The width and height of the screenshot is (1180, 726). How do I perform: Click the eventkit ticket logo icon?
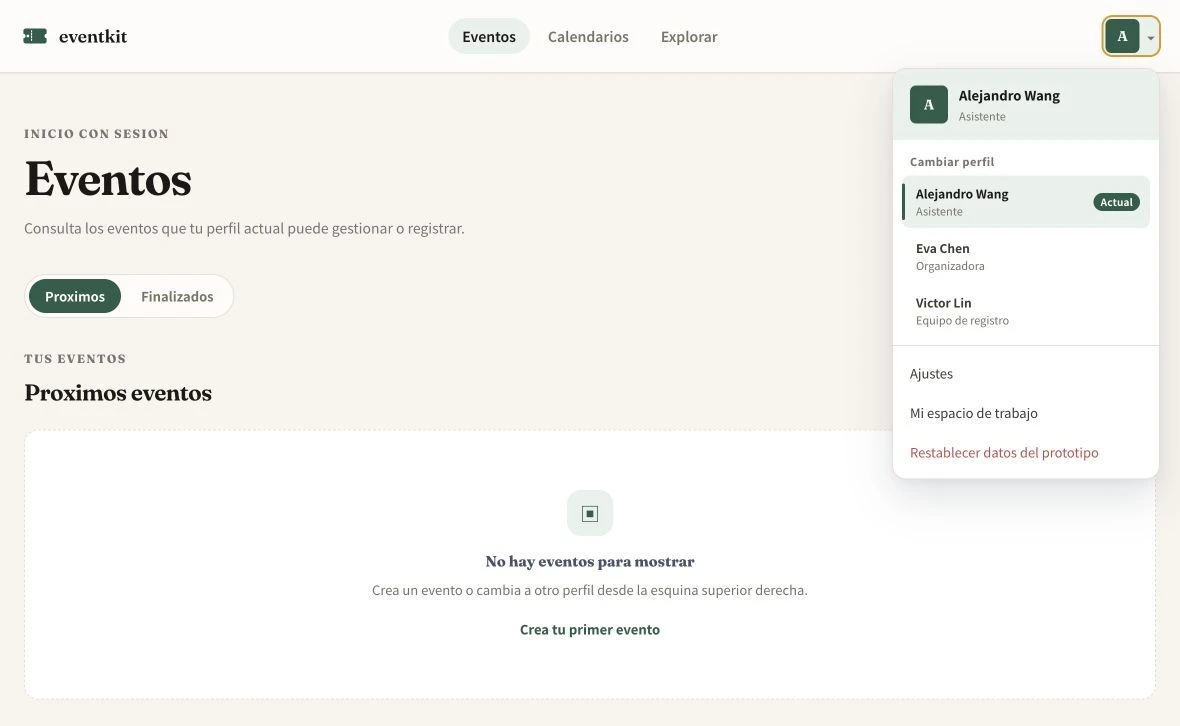35,36
